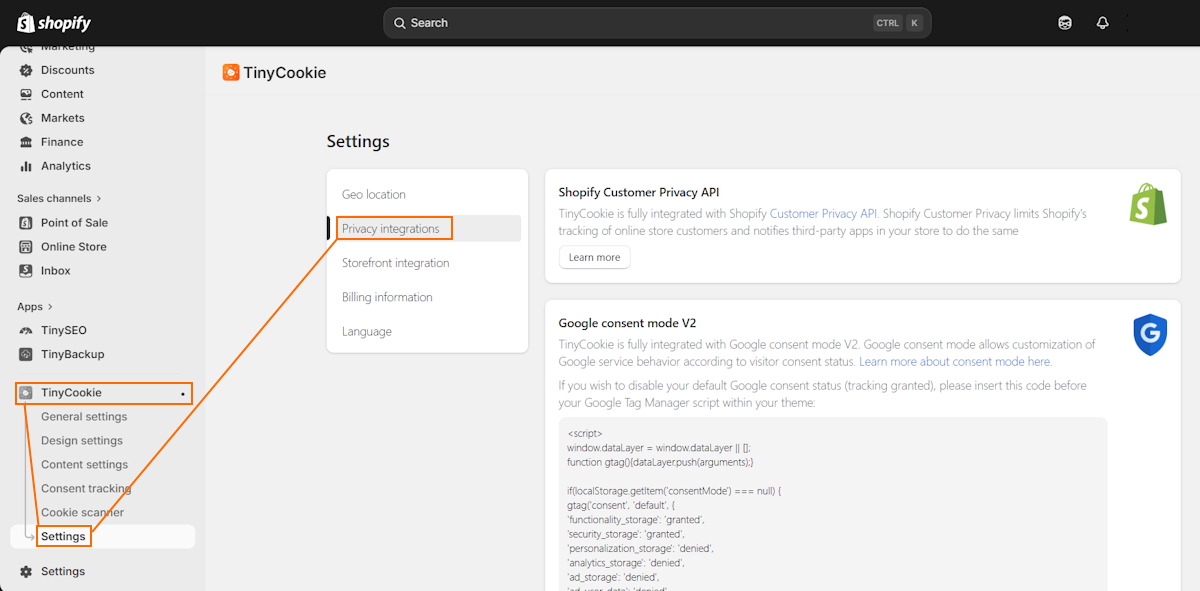Open the Customer Privacy API link

pos(823,214)
